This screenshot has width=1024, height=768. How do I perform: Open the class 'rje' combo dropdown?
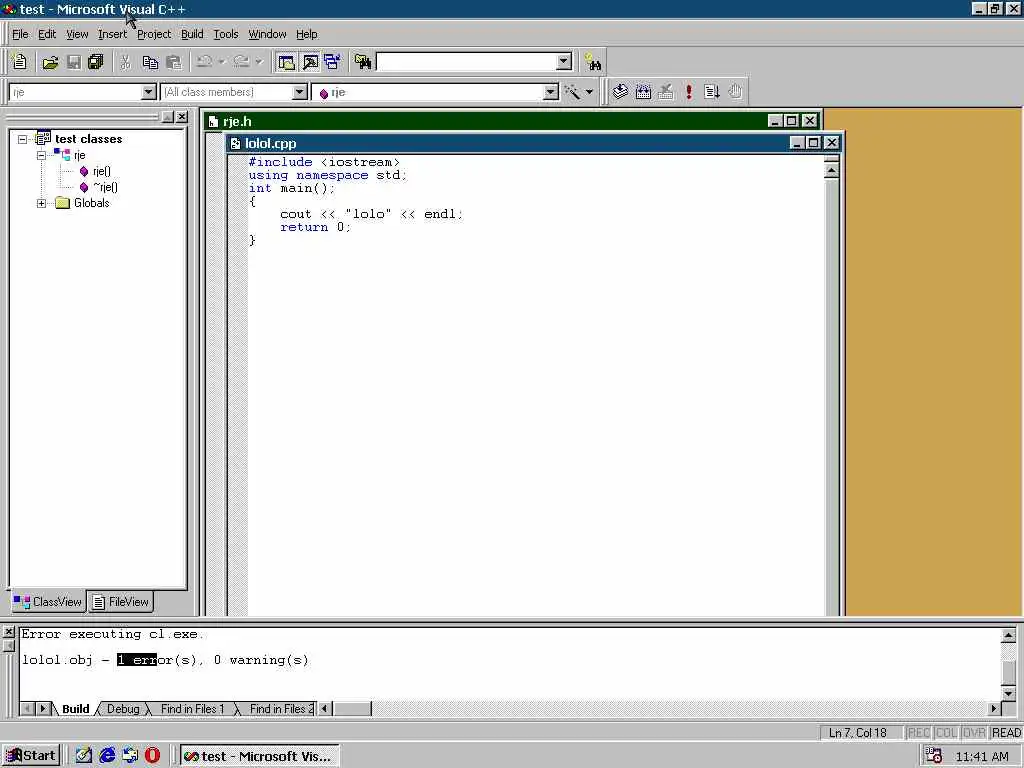[x=149, y=92]
